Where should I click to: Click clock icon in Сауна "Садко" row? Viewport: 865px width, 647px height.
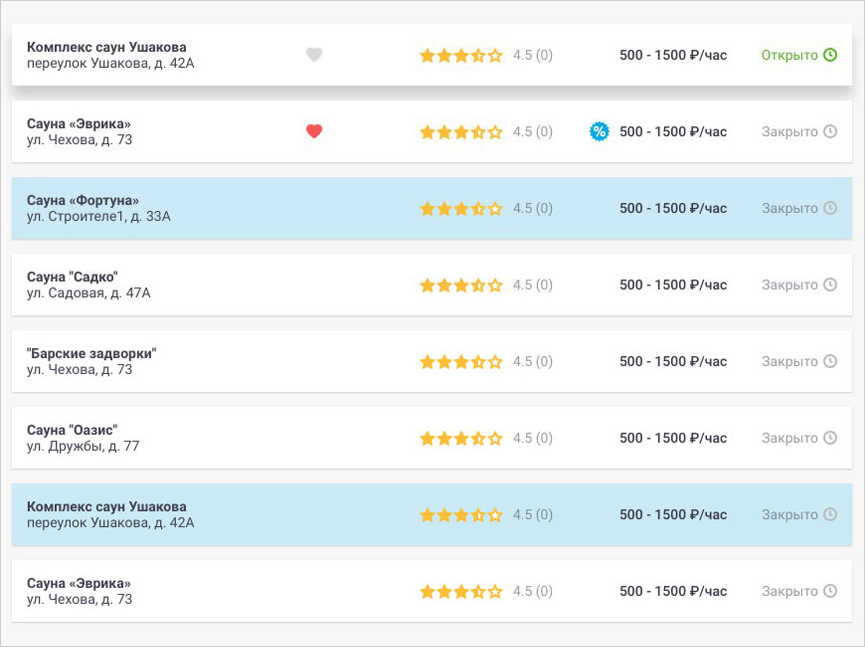click(x=830, y=285)
